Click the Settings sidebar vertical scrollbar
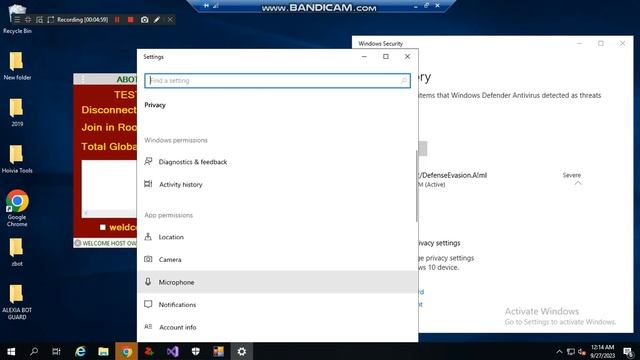This screenshot has height=360, width=640. click(x=417, y=186)
